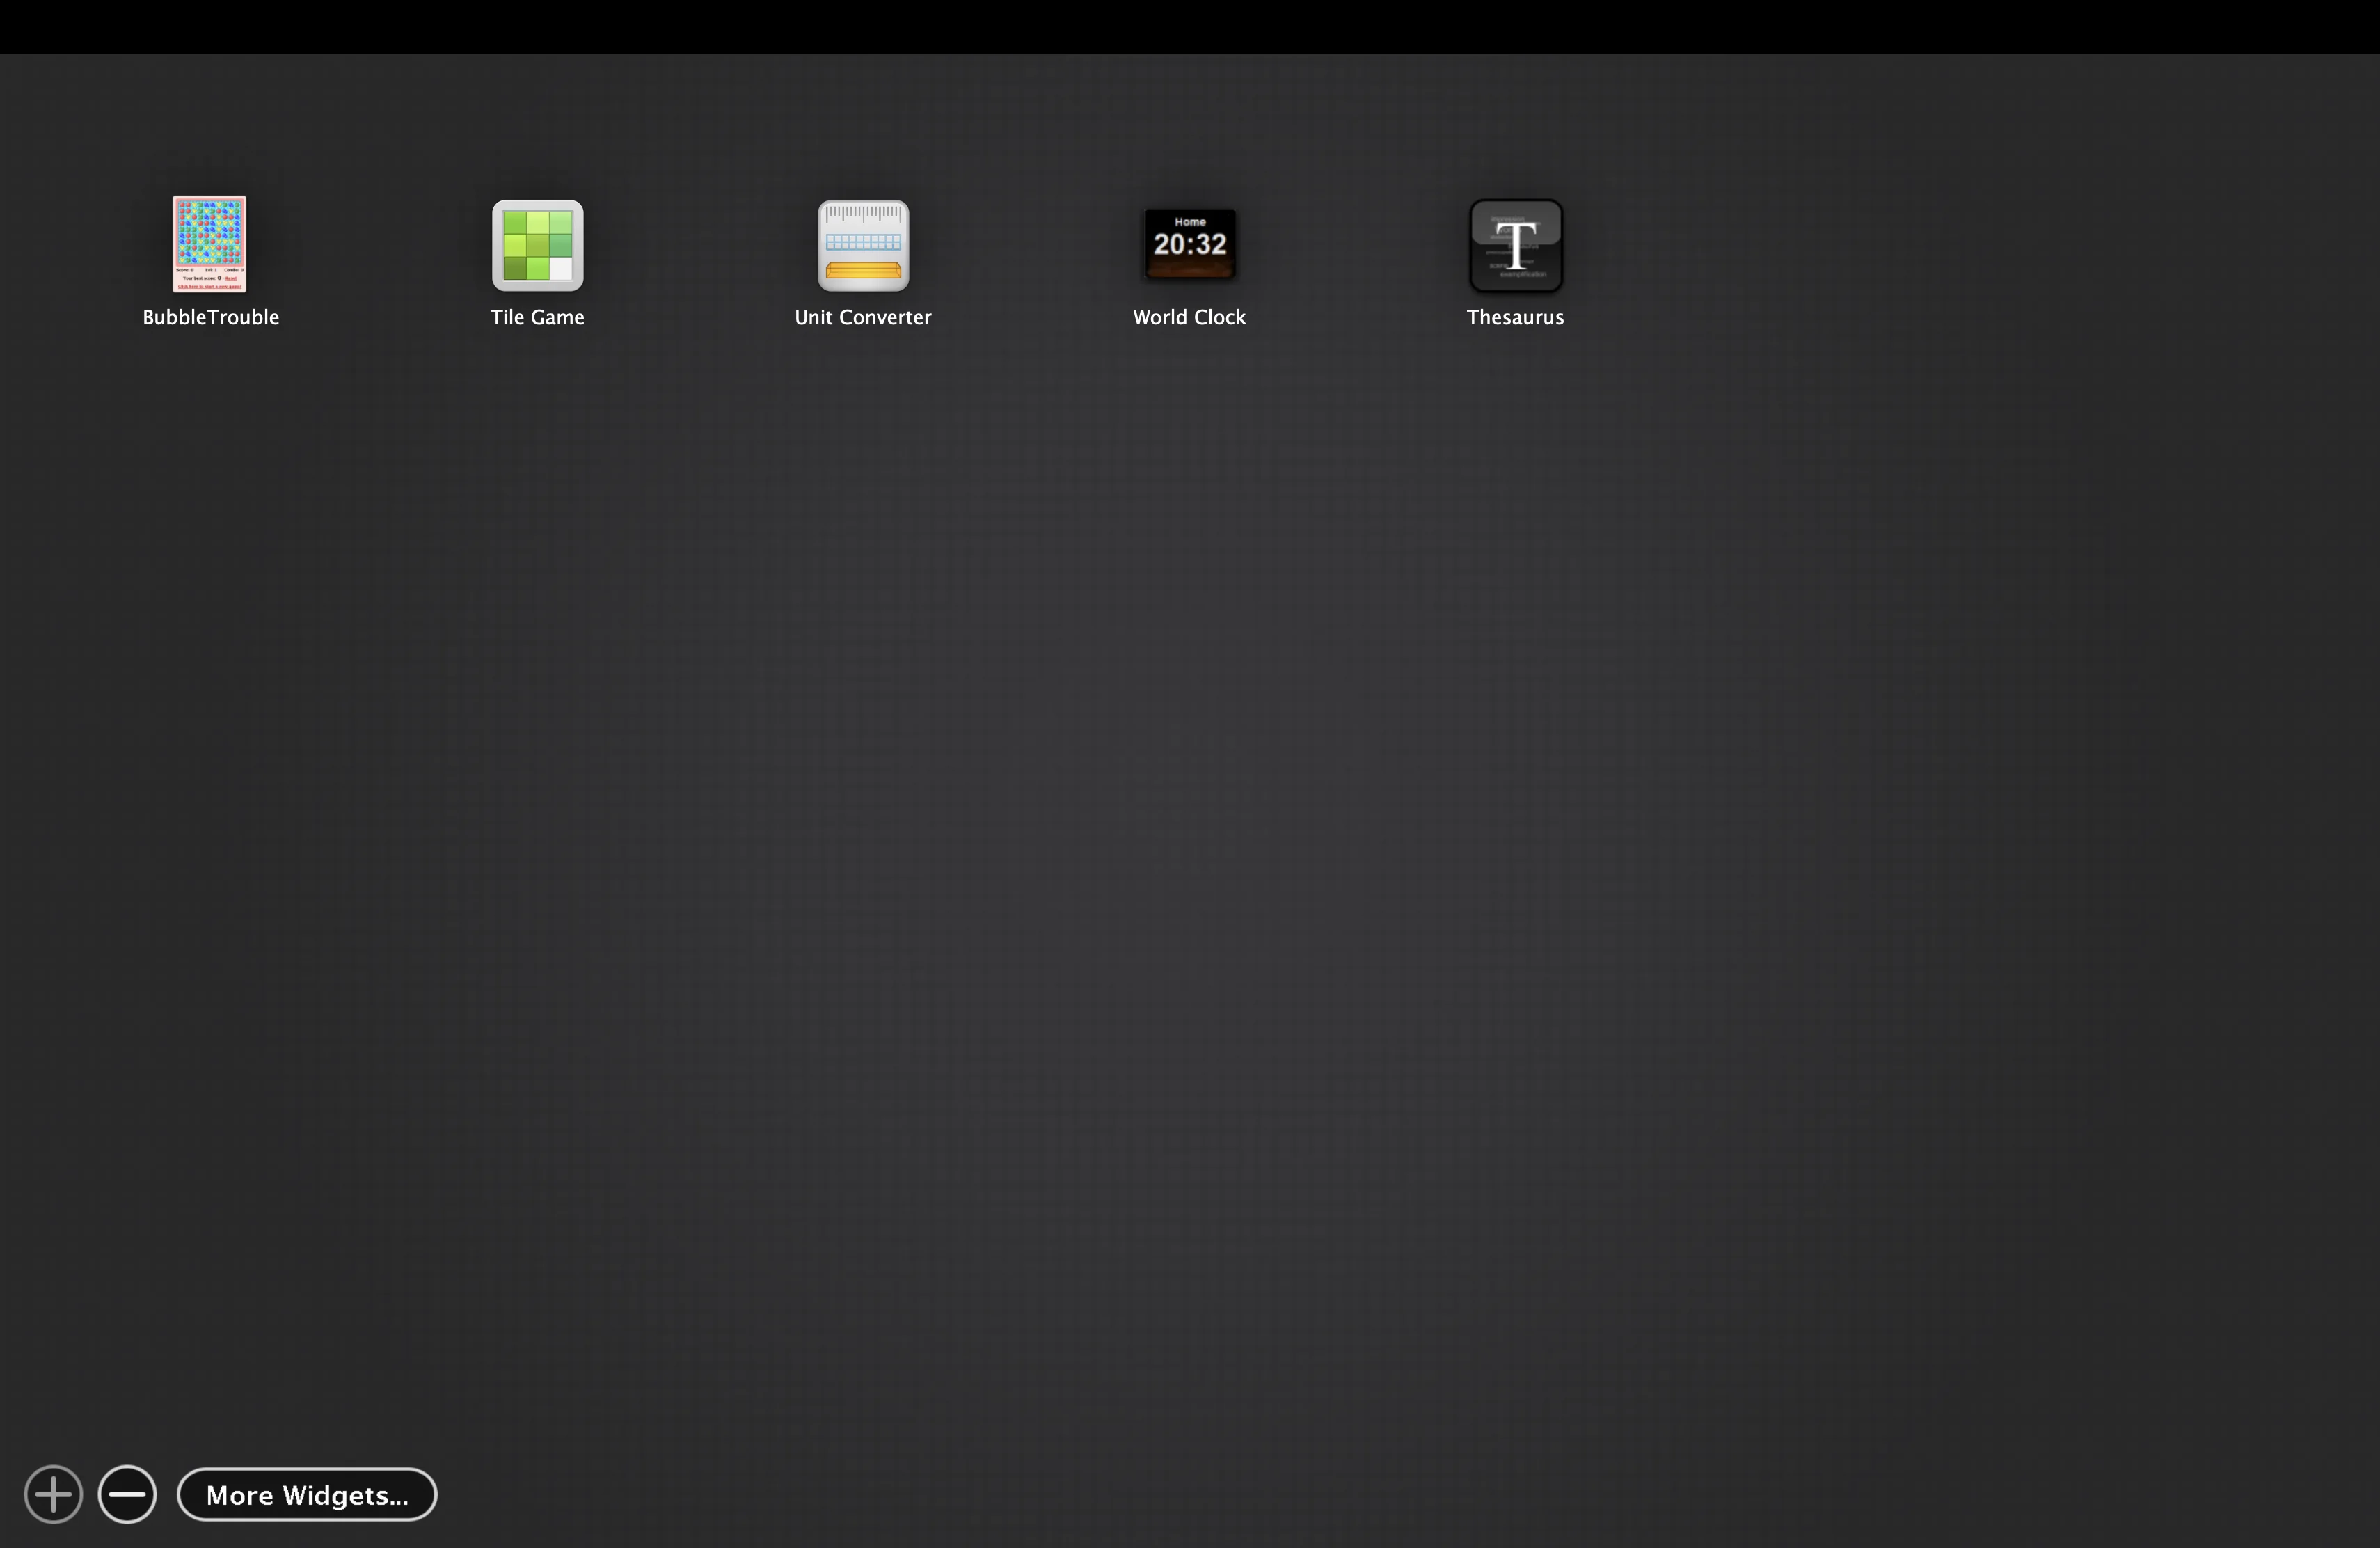Select the World Clock text label
The width and height of the screenshot is (2380, 1548).
(x=1189, y=317)
